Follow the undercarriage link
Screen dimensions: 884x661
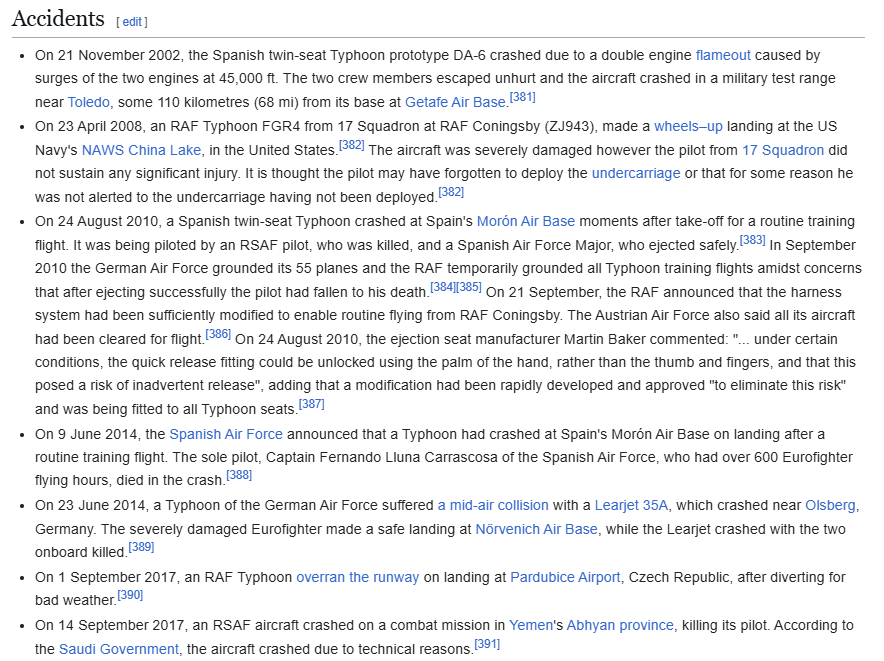click(636, 174)
